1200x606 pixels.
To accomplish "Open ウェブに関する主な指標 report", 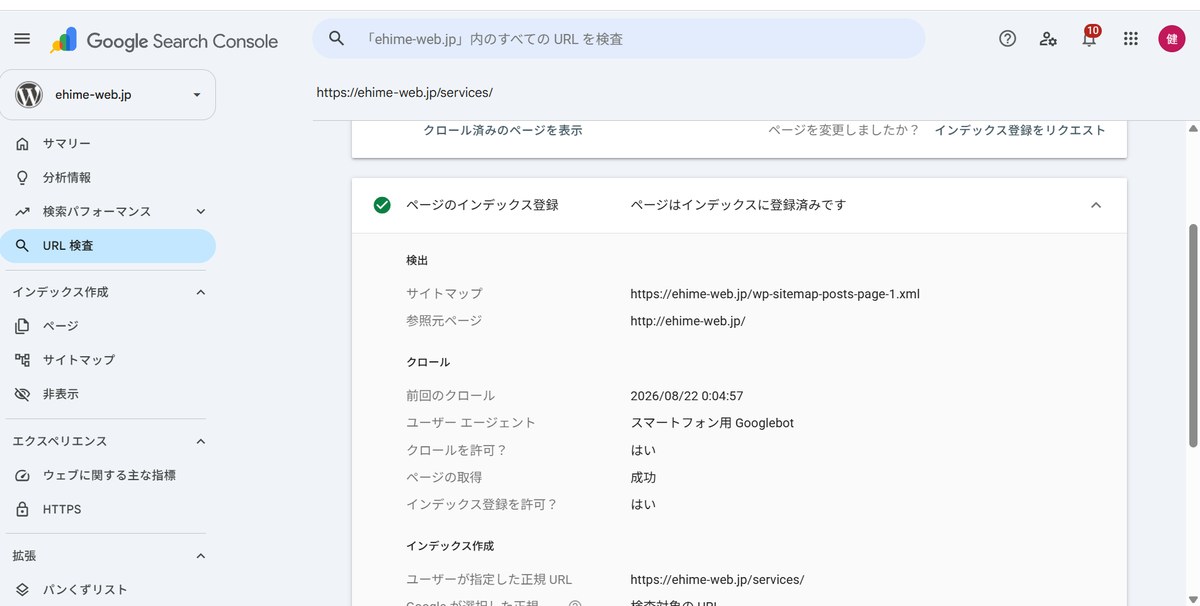I will click(109, 475).
